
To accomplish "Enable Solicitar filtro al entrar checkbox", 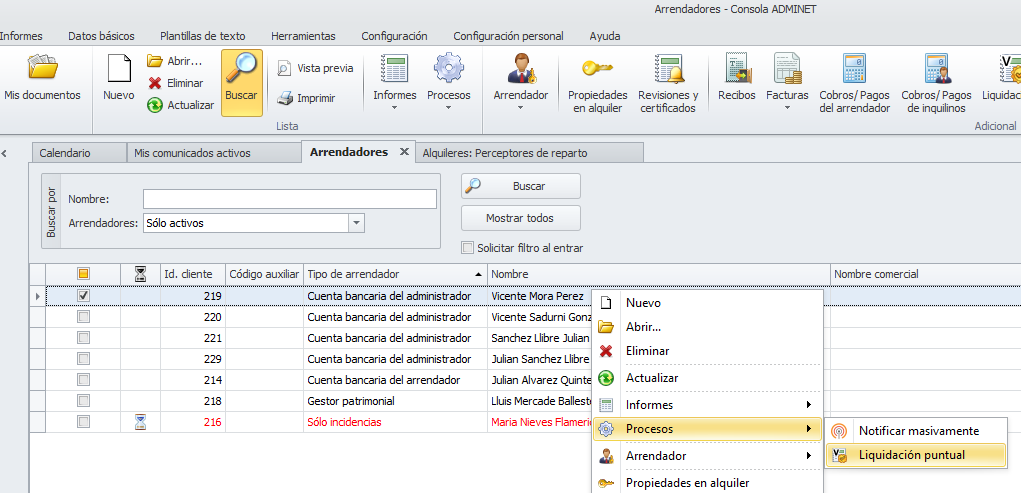I will click(467, 248).
